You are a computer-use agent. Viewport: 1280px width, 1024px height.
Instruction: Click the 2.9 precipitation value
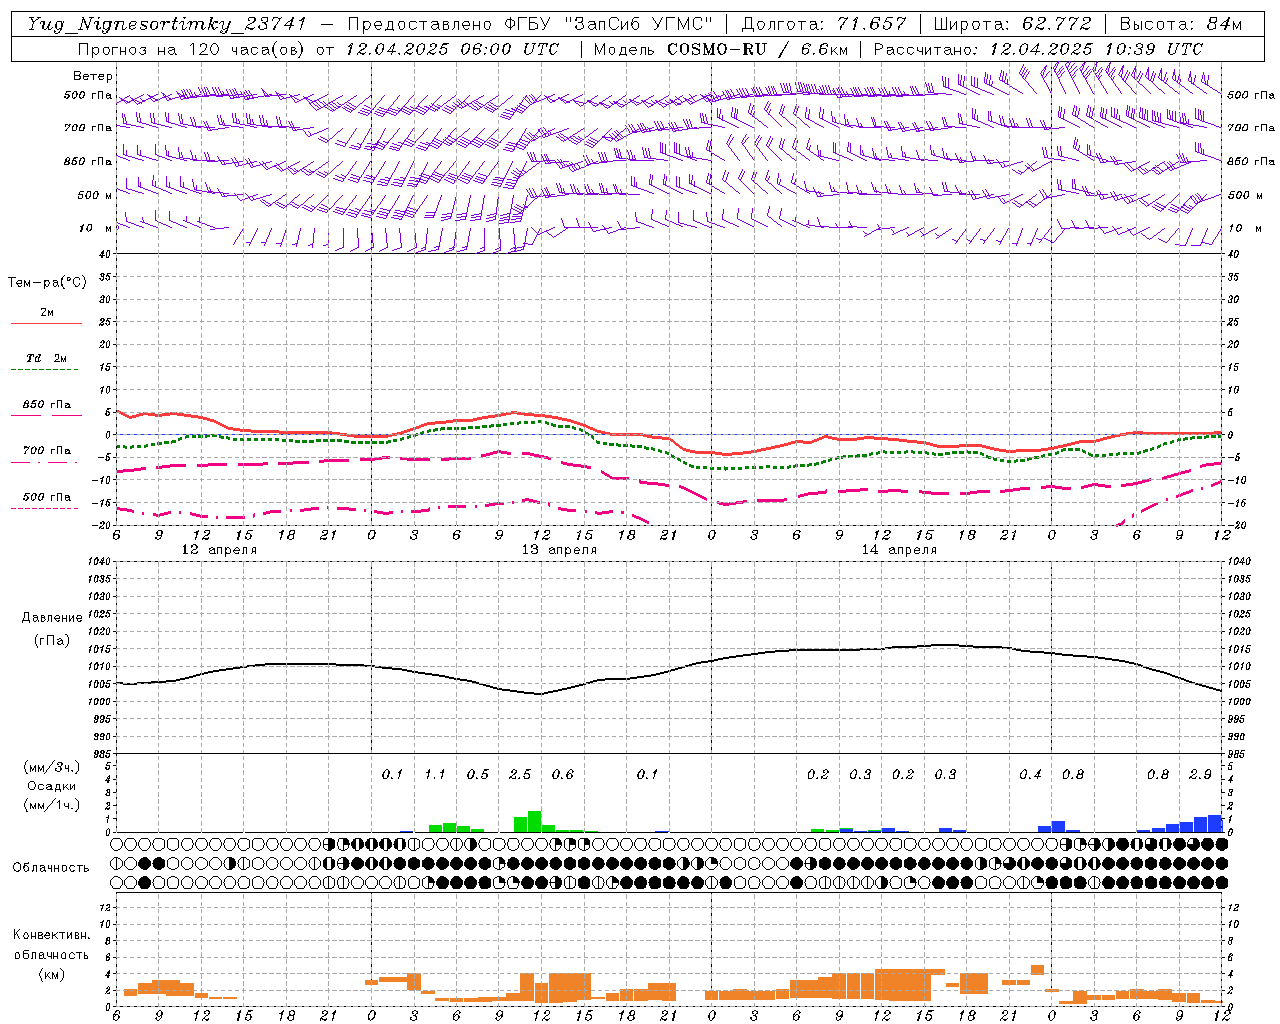[x=1200, y=774]
